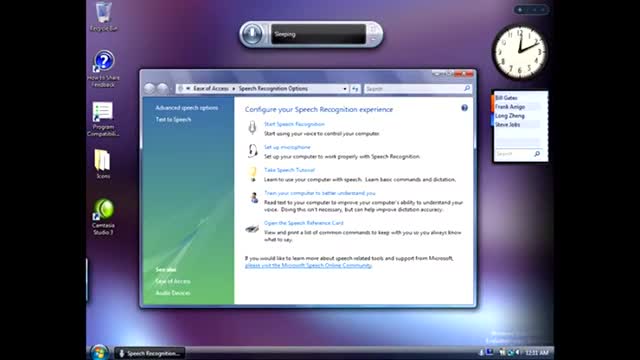Click the Speech Tutorial lightbulb icon

253,173
